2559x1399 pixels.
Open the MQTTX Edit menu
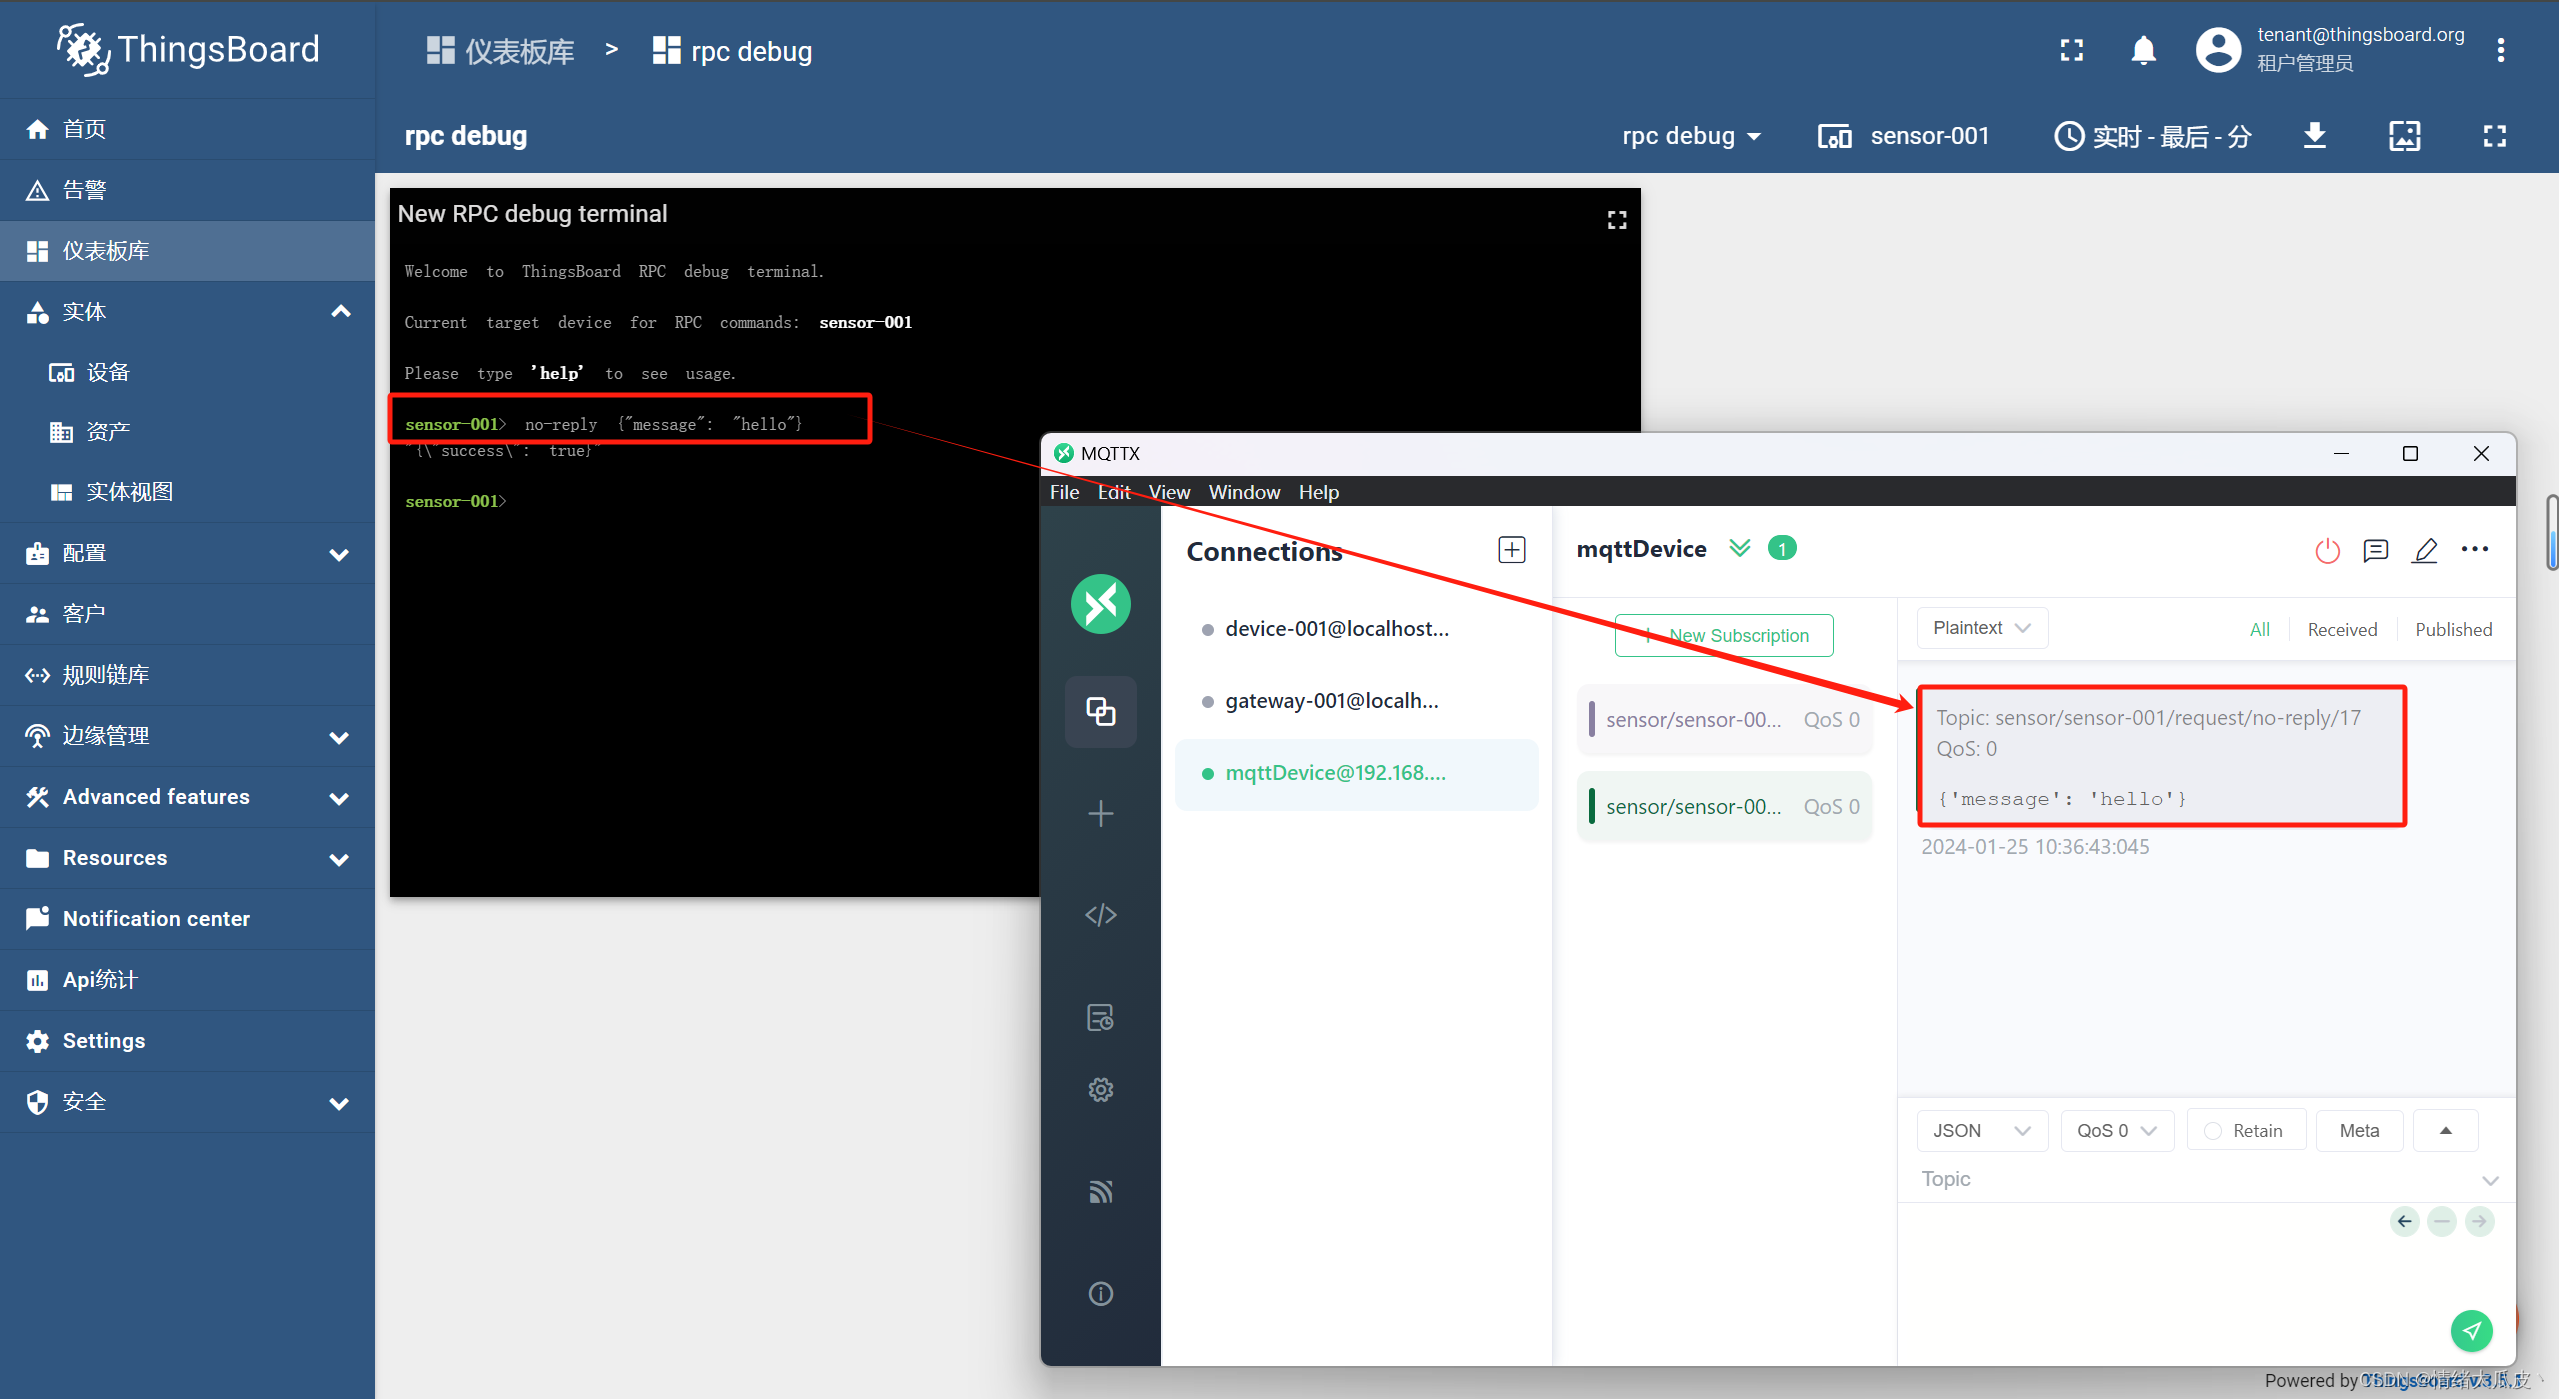pyautogui.click(x=1113, y=492)
